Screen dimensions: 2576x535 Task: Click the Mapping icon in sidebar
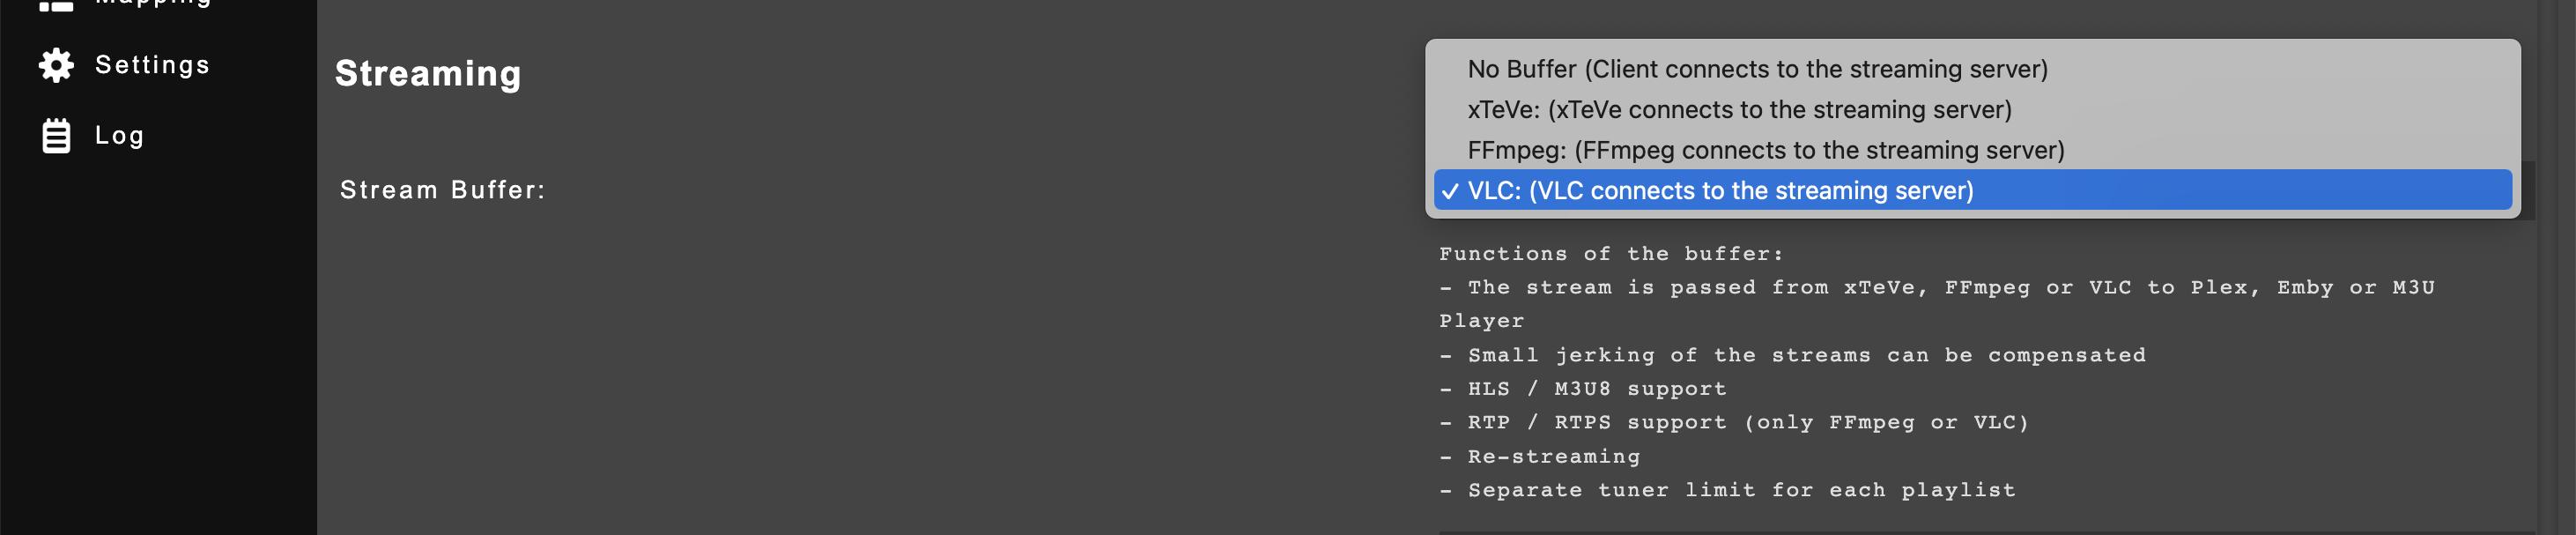[56, 5]
